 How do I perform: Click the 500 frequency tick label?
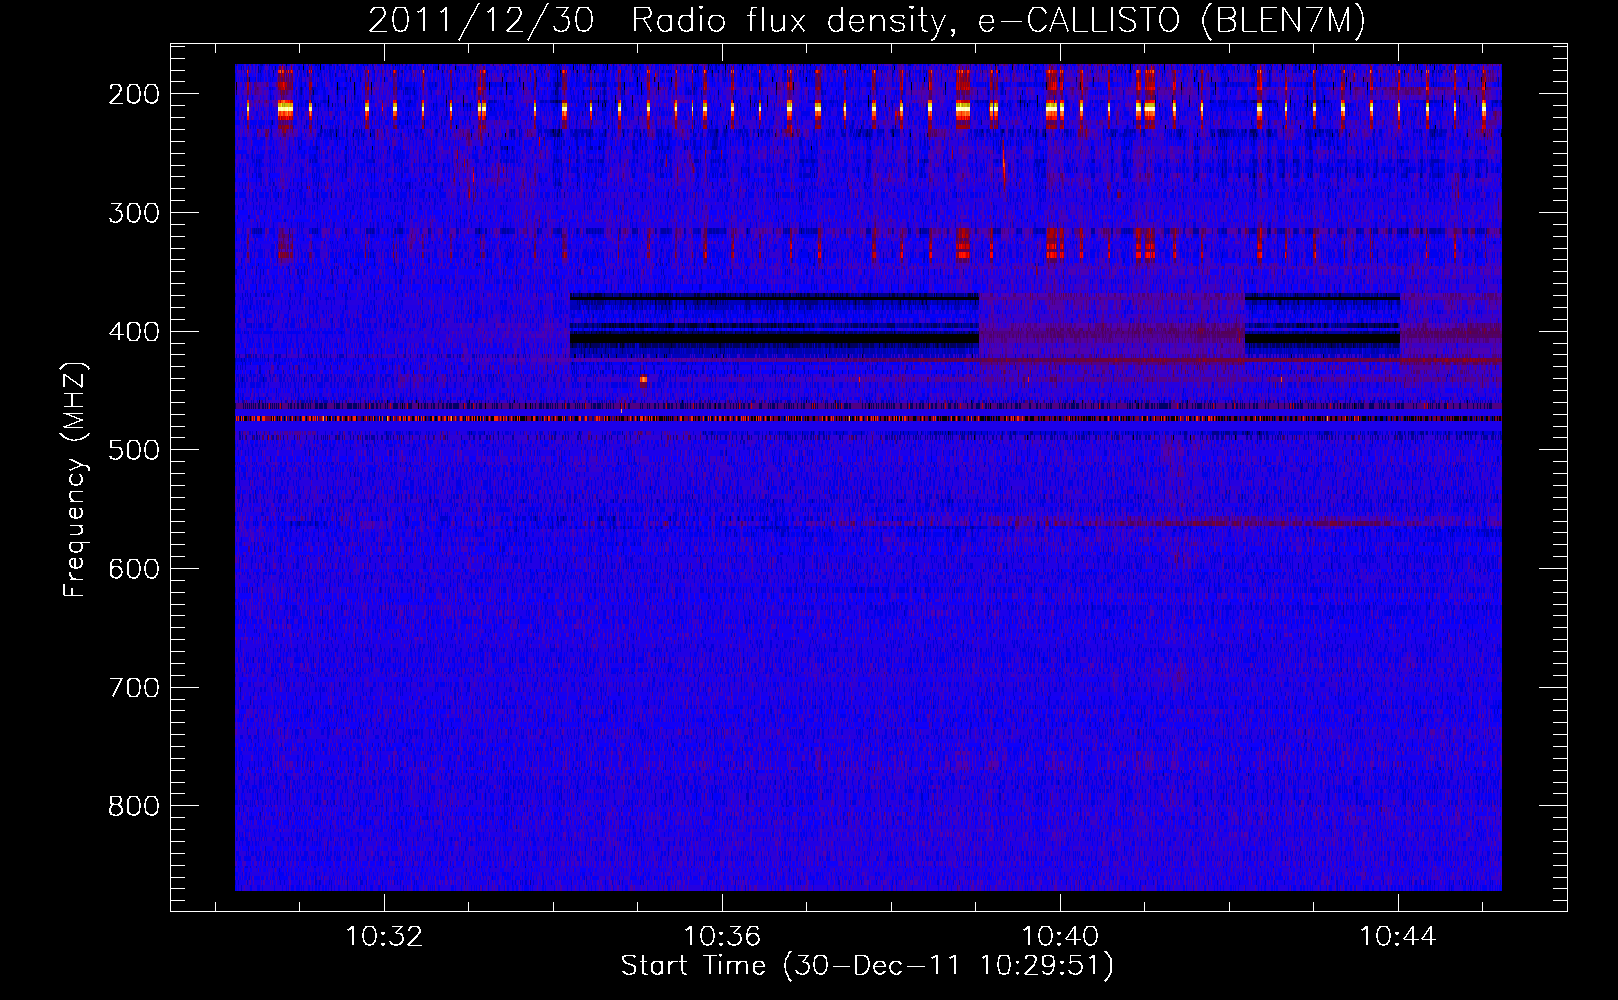click(134, 450)
